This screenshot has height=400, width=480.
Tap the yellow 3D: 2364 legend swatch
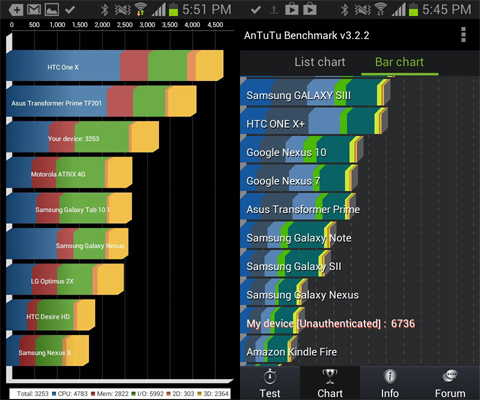pyautogui.click(x=200, y=394)
